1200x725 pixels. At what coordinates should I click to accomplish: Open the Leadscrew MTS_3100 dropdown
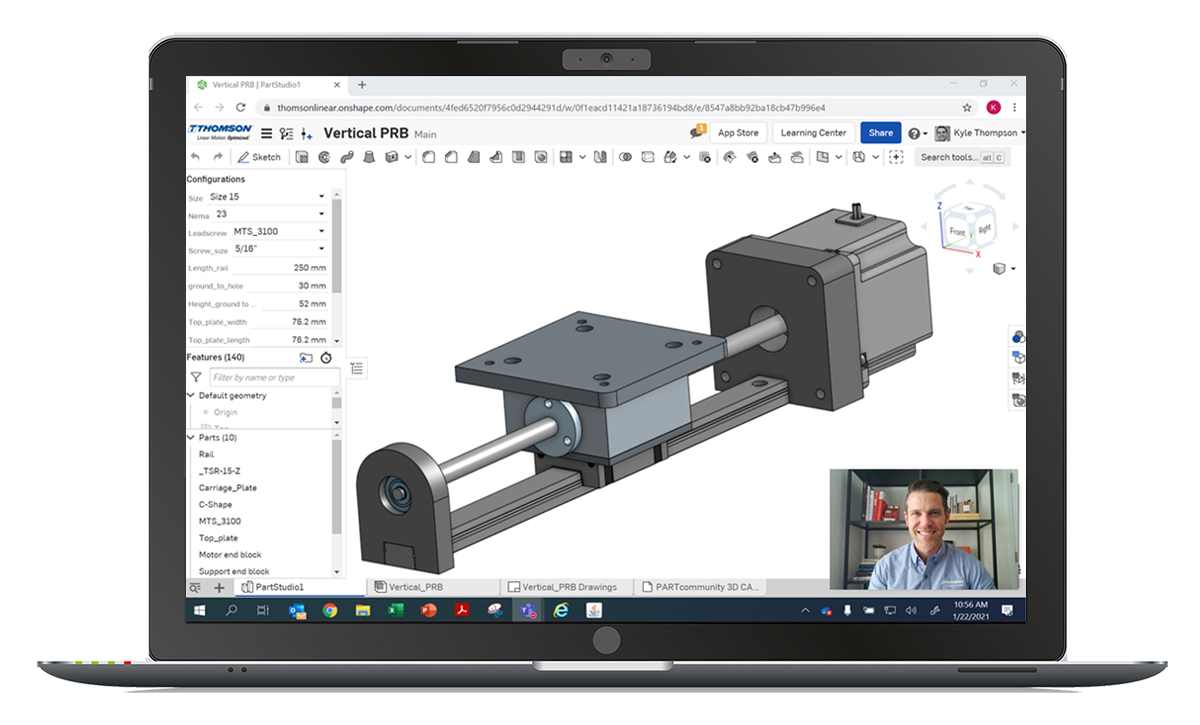pos(279,231)
